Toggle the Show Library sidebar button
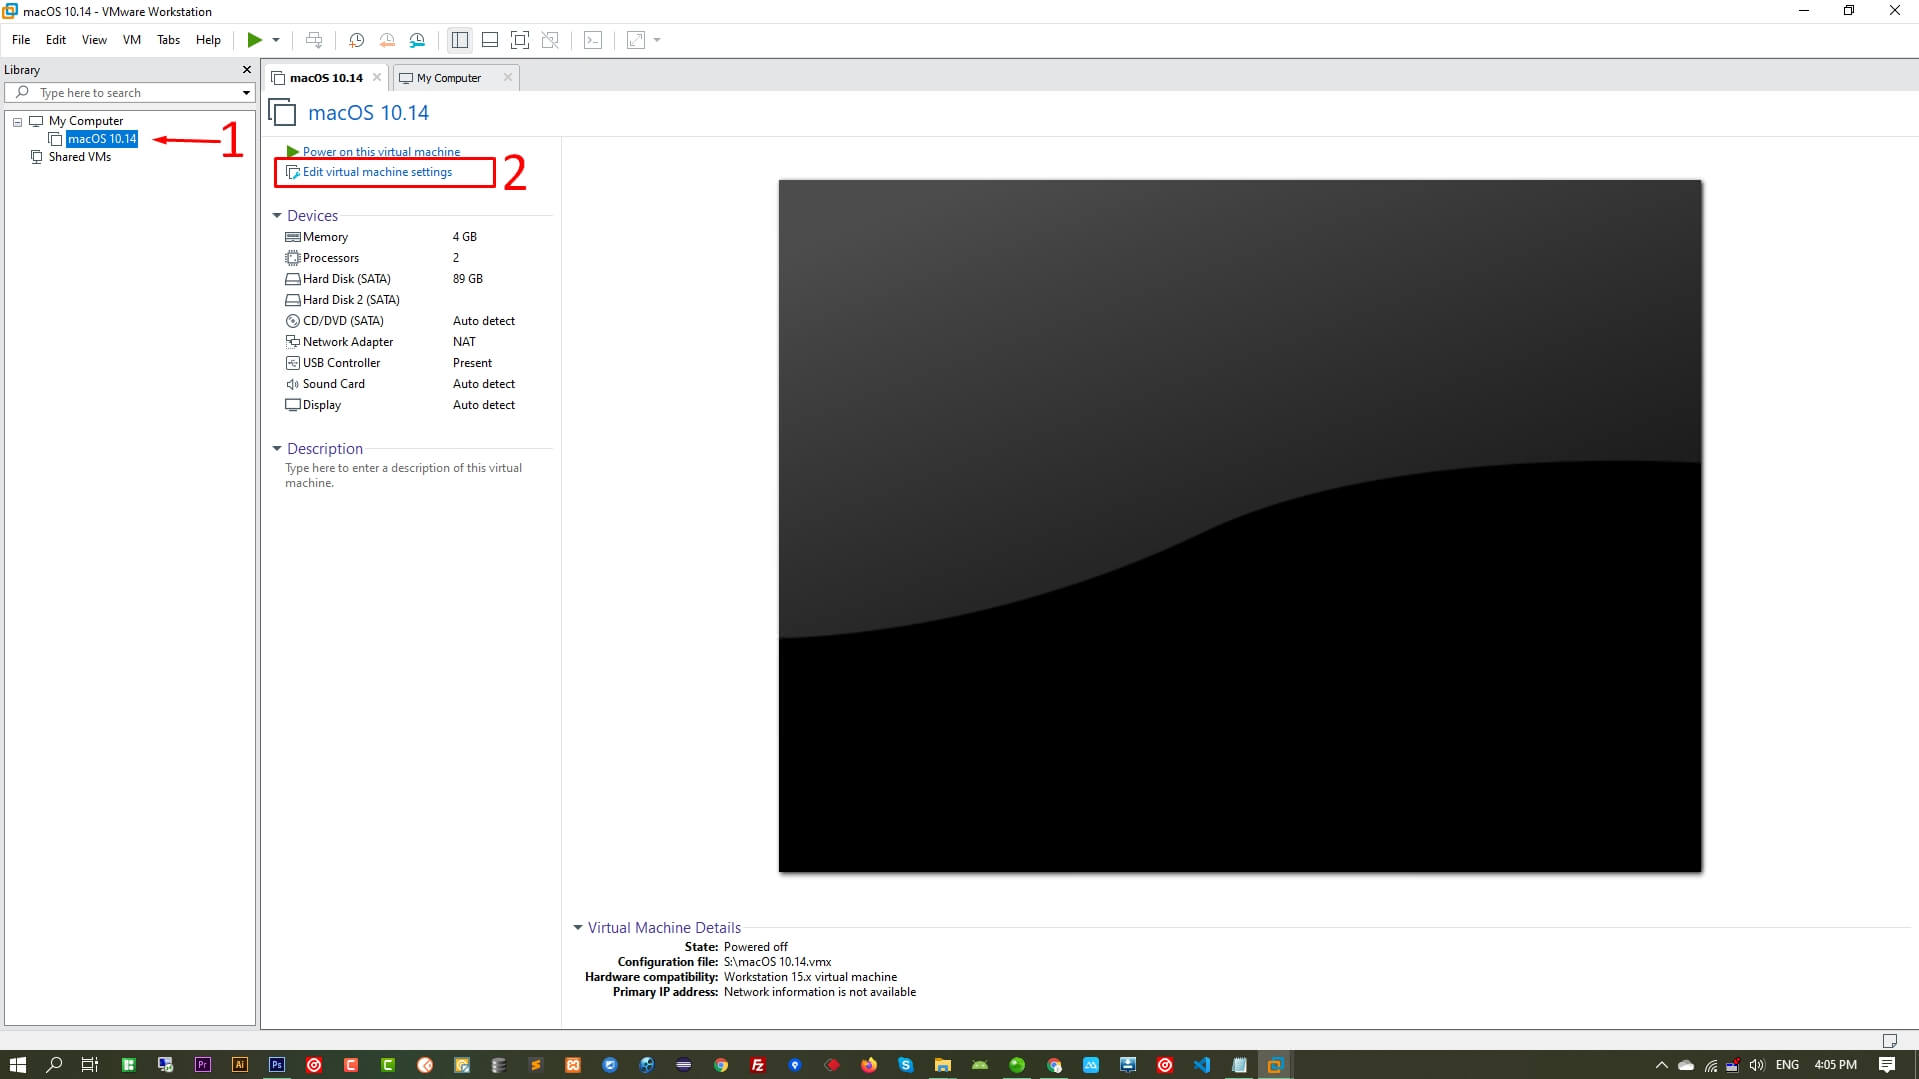The image size is (1919, 1079). pos(460,40)
